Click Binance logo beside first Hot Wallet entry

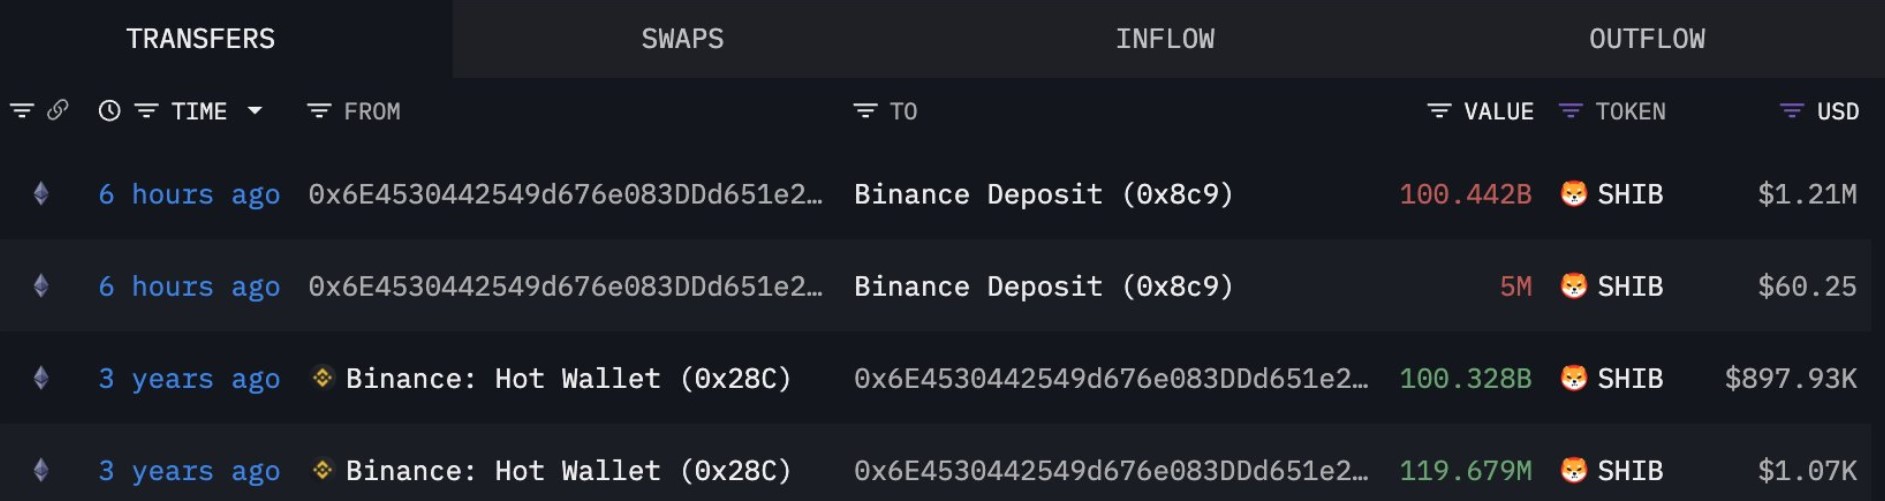[x=322, y=377]
